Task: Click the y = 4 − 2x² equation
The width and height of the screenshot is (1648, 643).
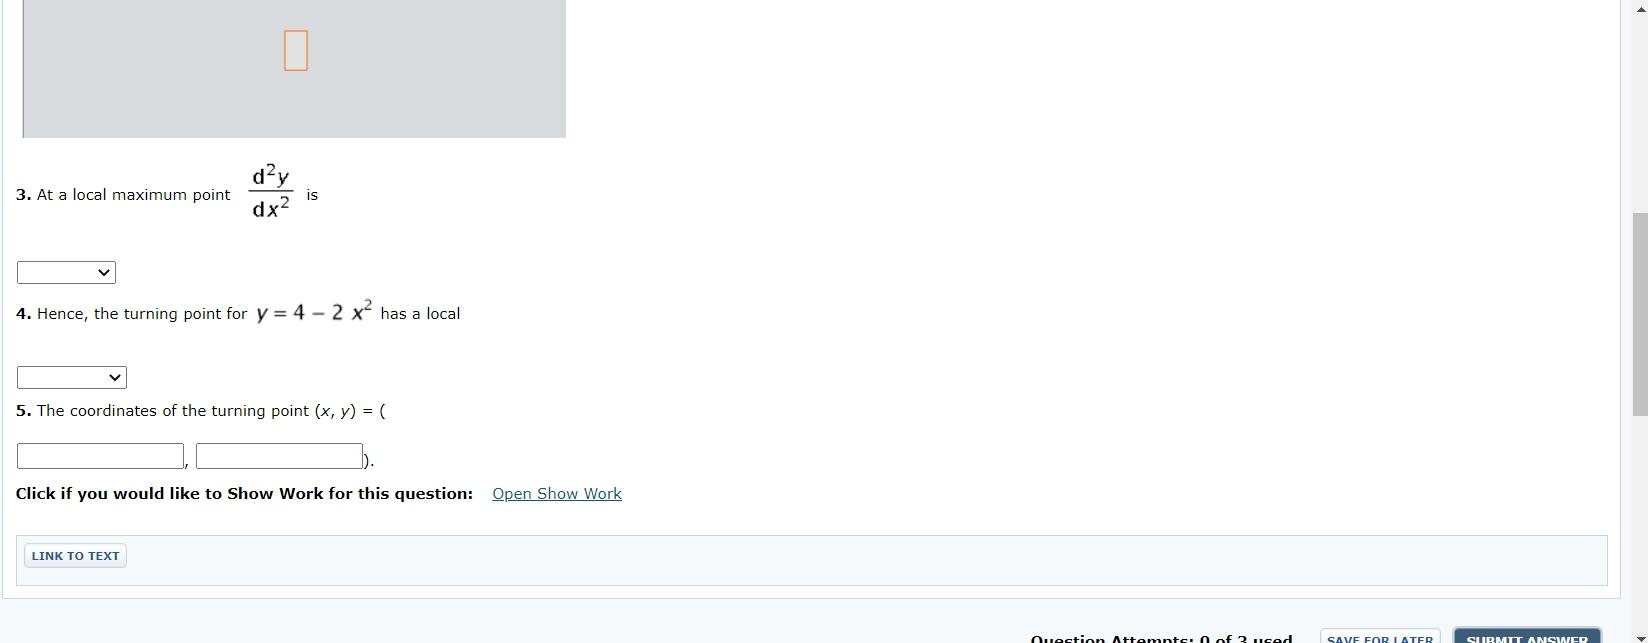Action: click(314, 311)
